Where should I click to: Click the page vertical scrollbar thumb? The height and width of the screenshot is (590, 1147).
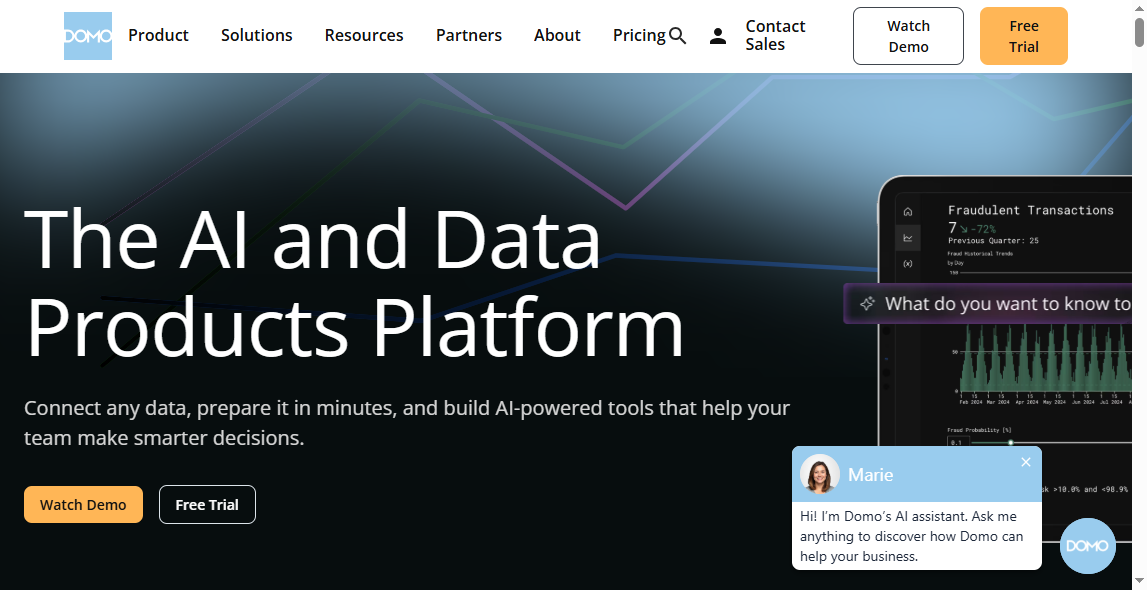1140,31
